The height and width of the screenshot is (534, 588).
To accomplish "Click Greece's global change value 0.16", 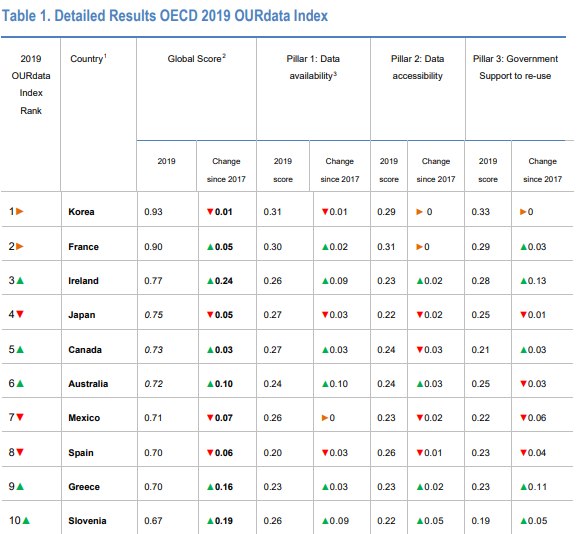I will pos(224,487).
